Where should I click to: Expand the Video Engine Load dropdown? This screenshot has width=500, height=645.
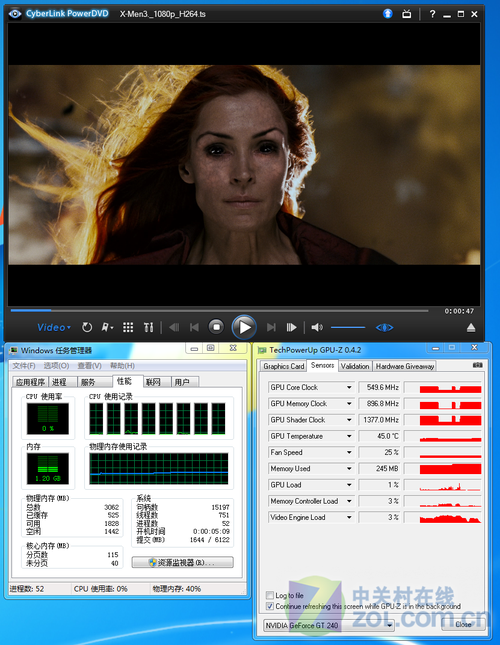point(349,517)
